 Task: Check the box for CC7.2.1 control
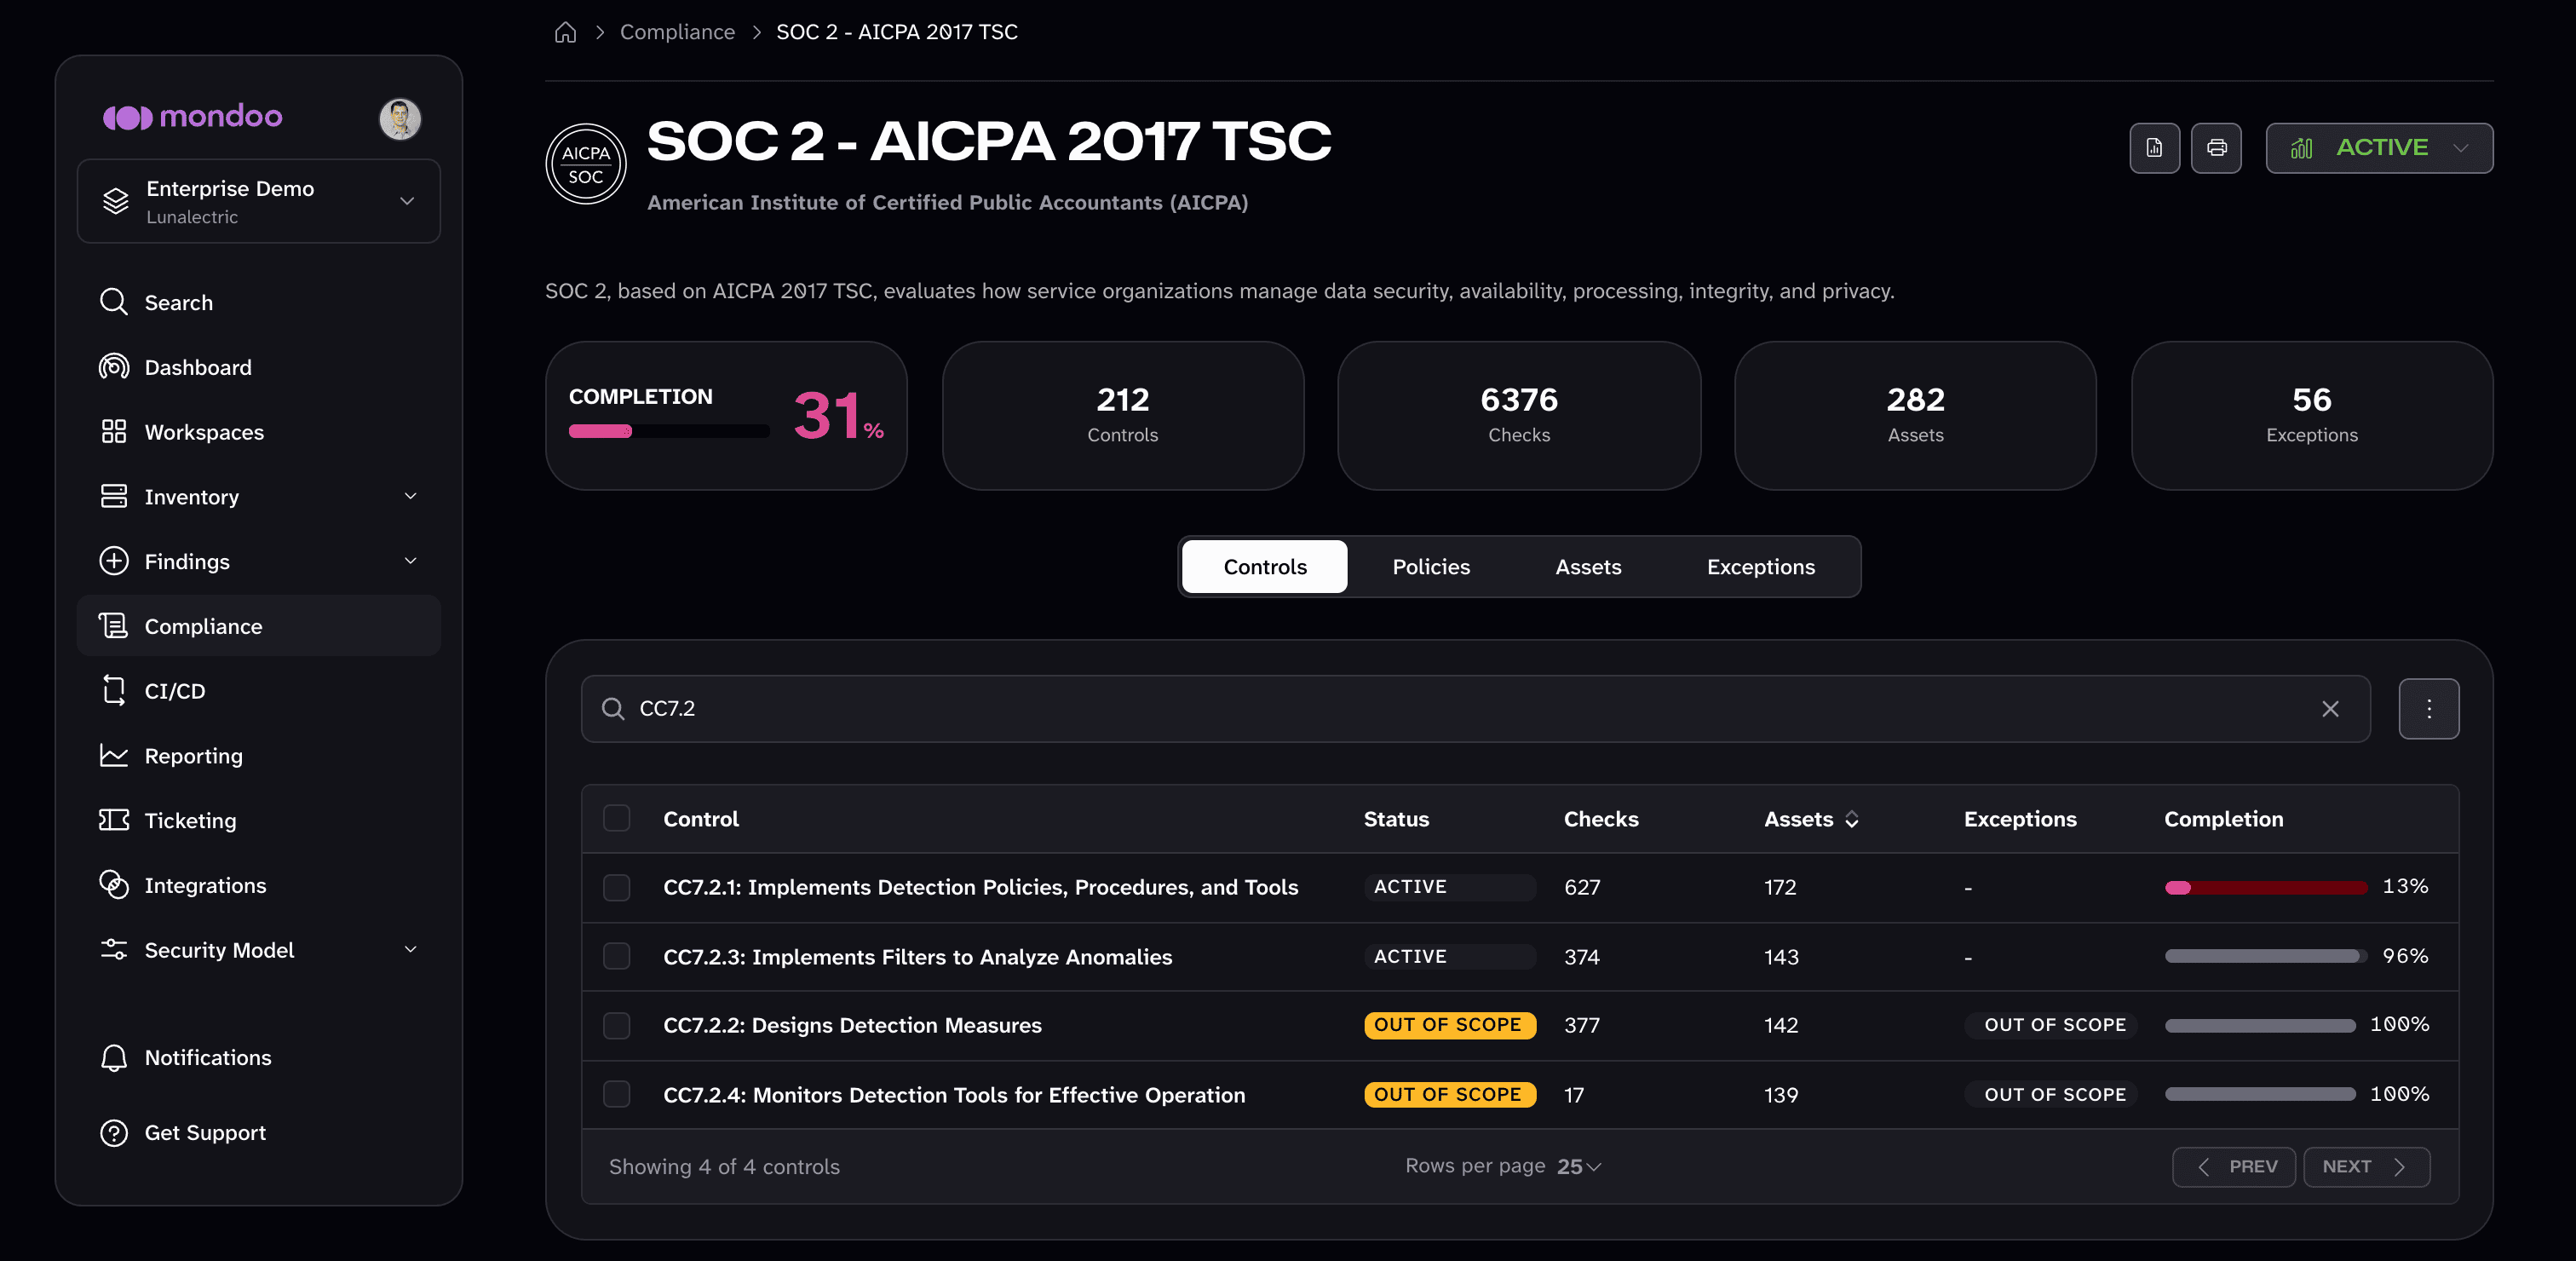(616, 887)
